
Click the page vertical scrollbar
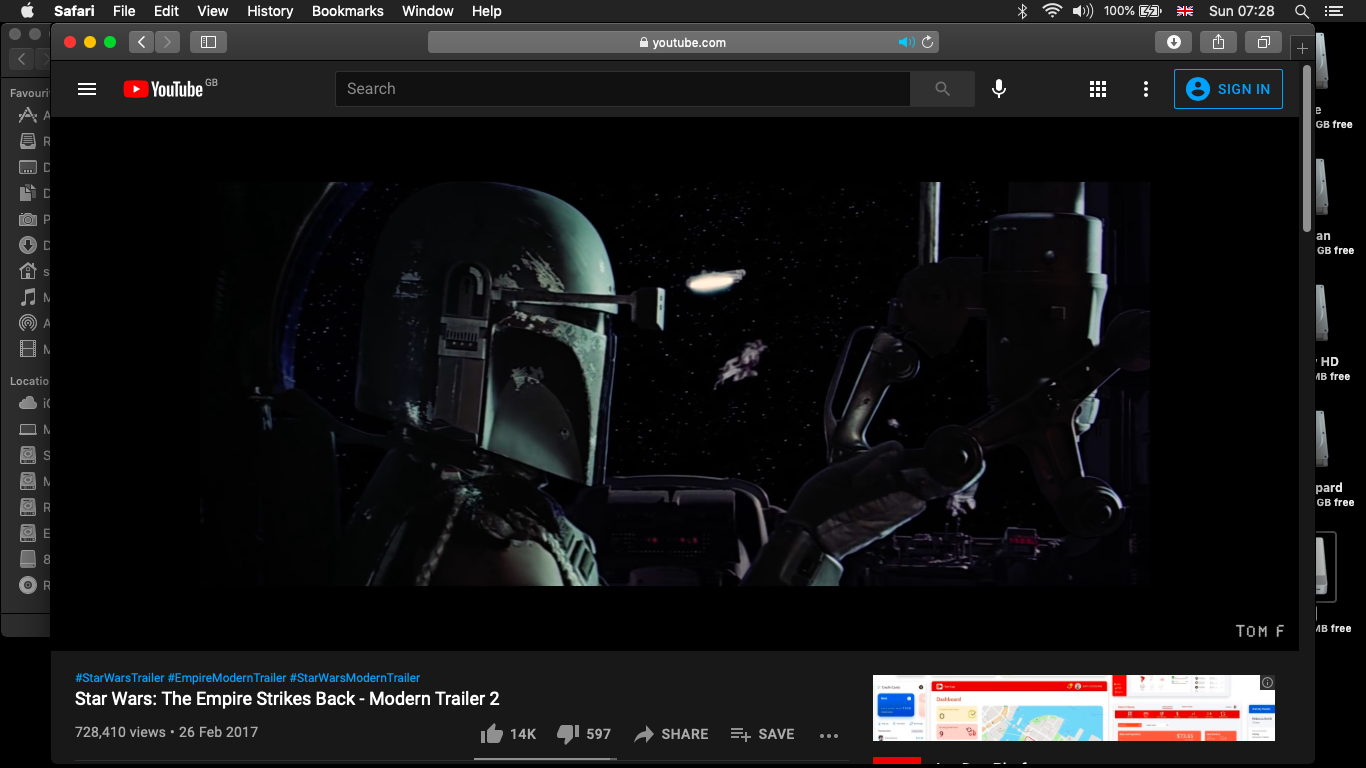click(1307, 150)
